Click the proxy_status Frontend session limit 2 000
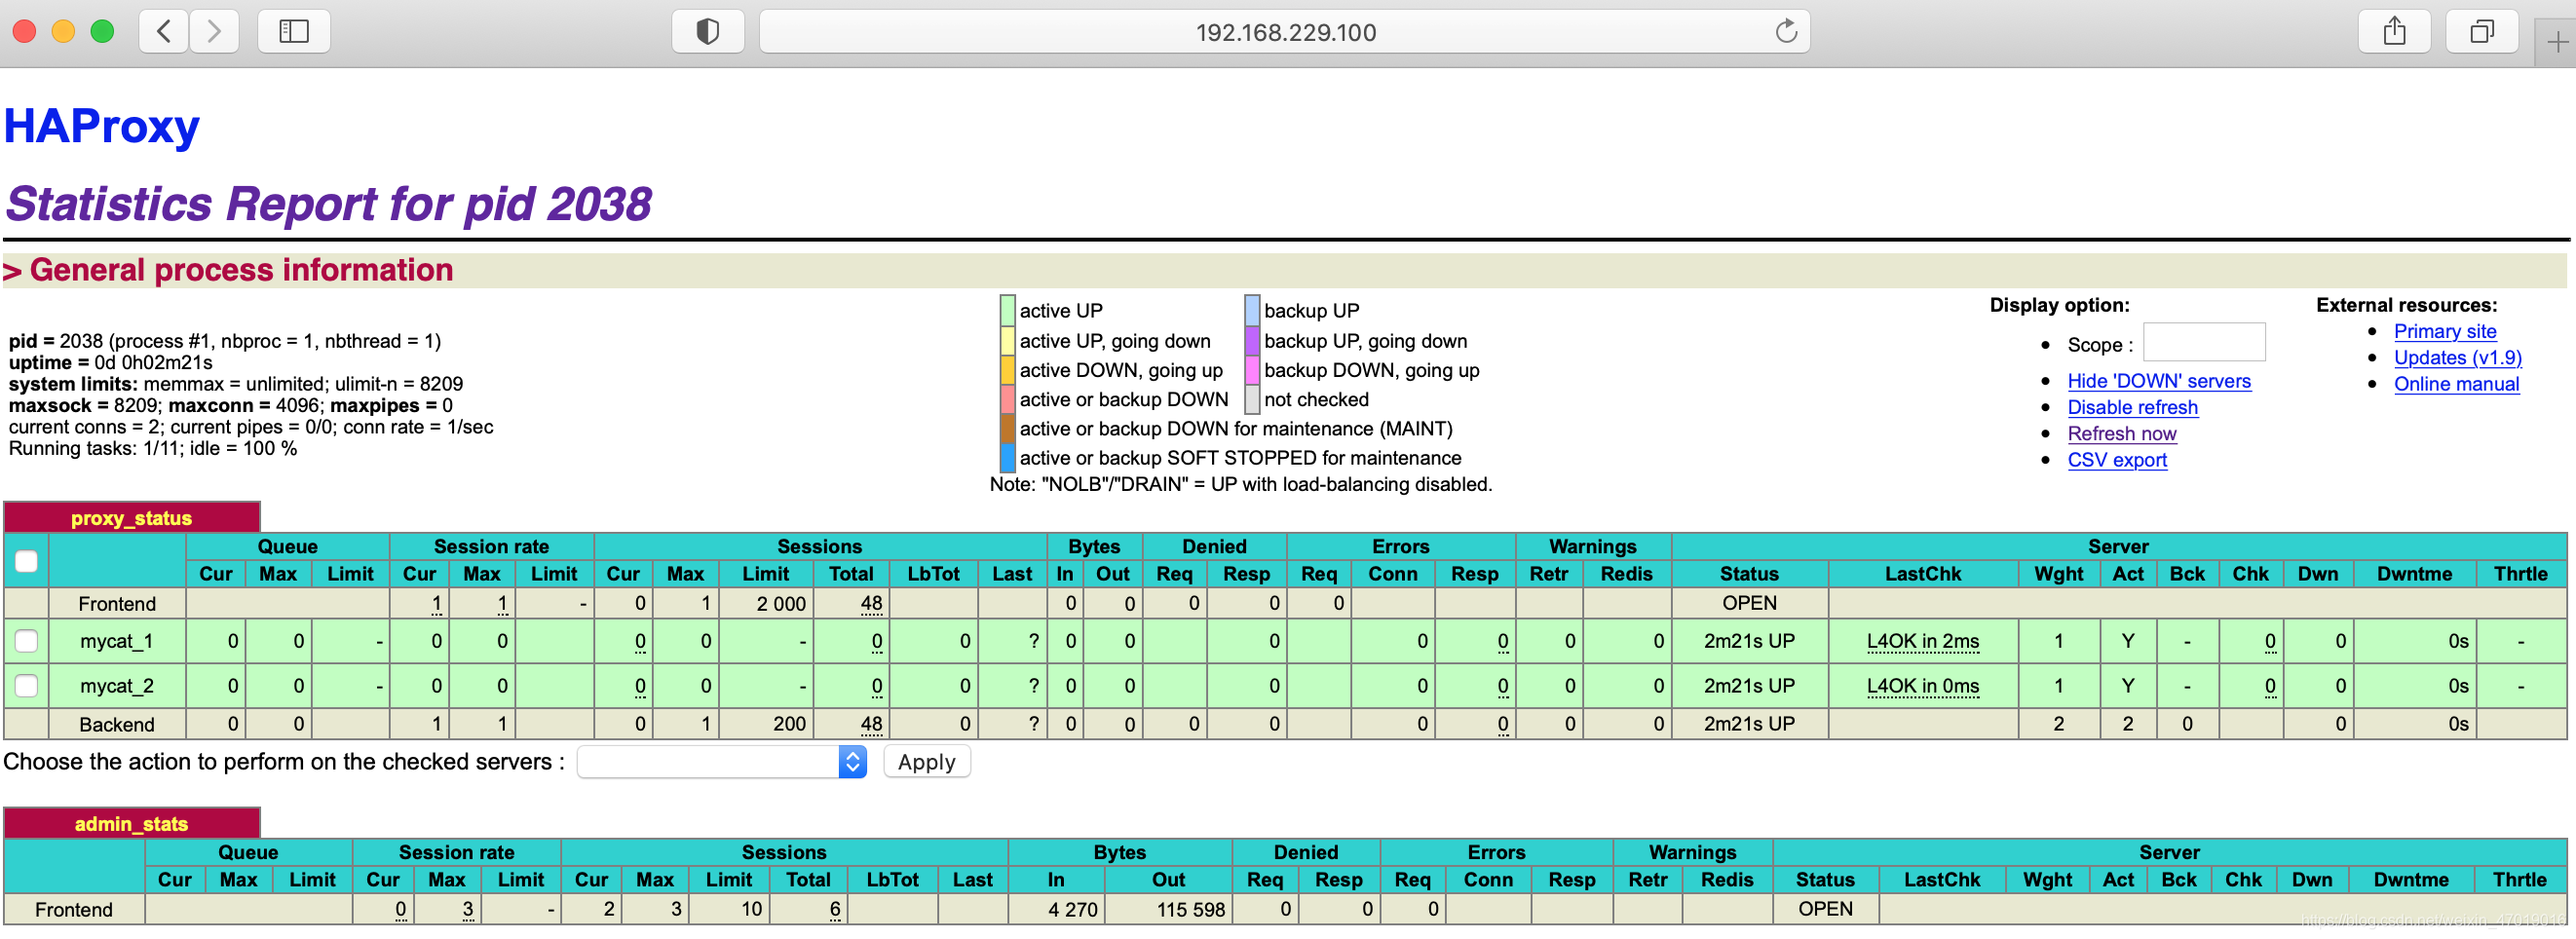The image size is (2576, 939). point(781,603)
